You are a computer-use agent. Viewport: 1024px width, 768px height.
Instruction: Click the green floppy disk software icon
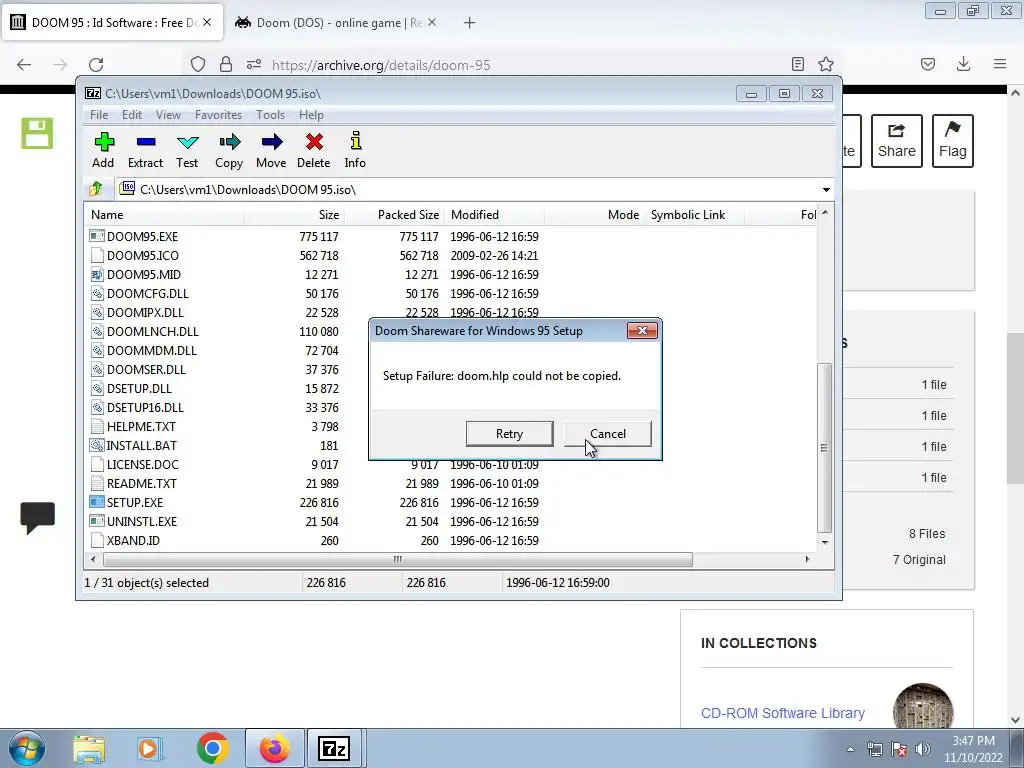[x=37, y=133]
